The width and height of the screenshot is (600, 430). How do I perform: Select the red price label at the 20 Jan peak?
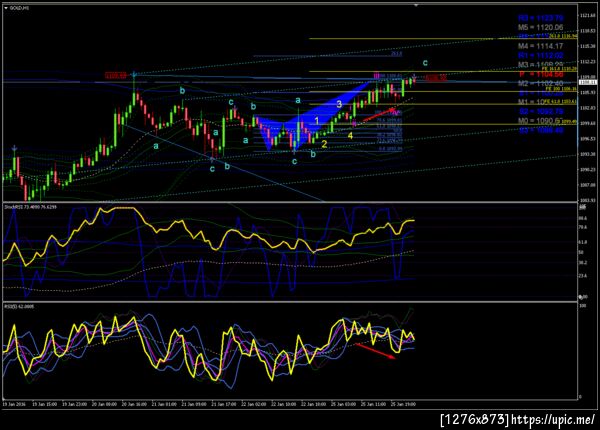coord(116,76)
